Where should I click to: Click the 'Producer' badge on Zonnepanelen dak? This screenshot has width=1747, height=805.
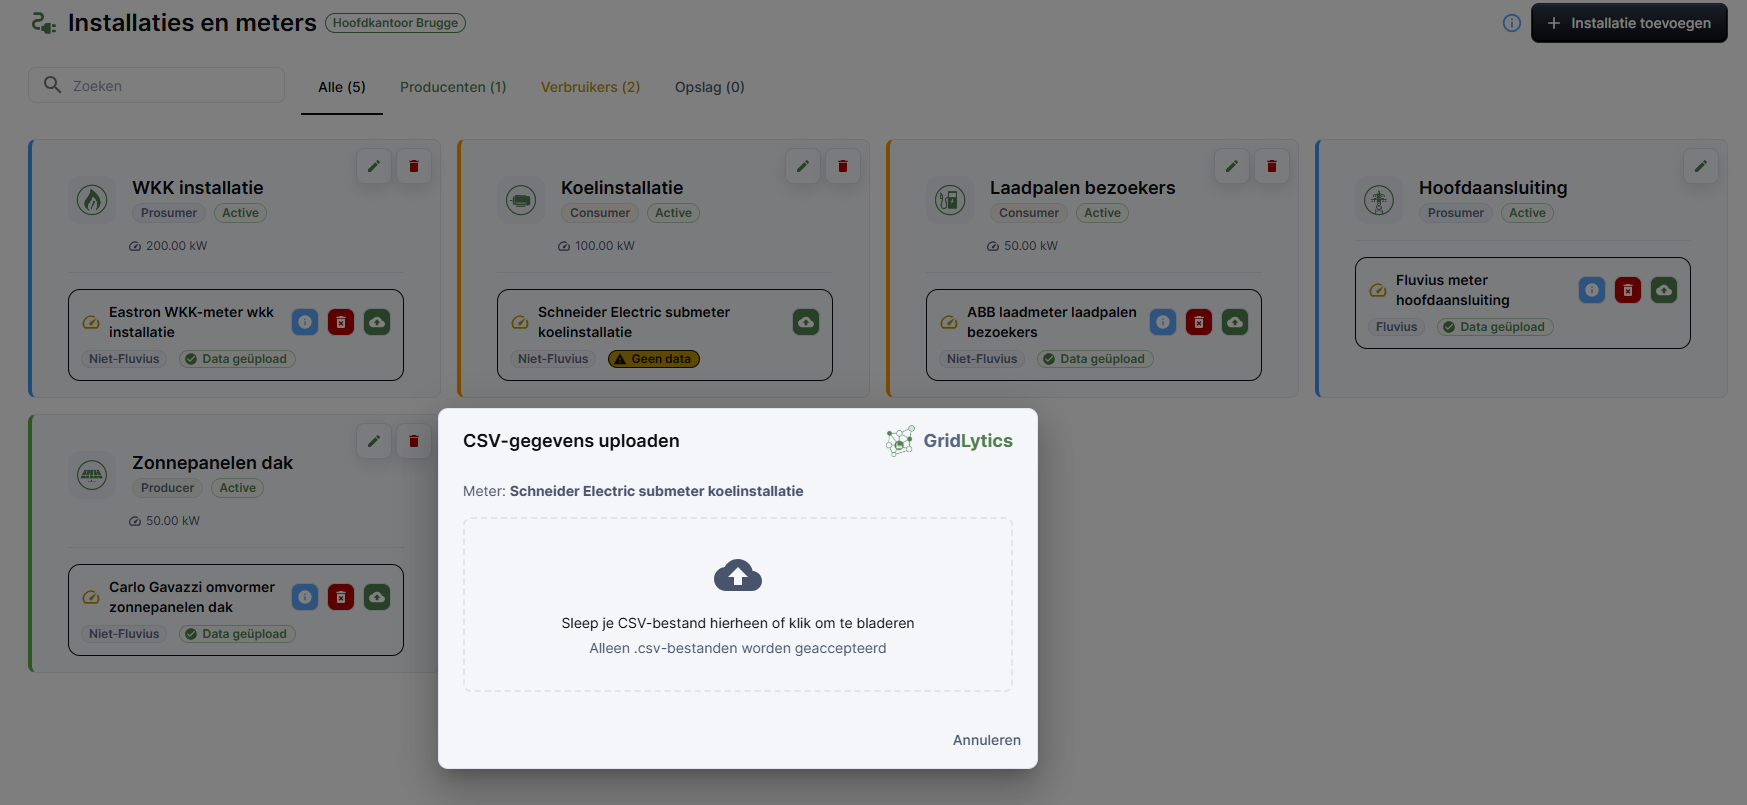point(168,488)
